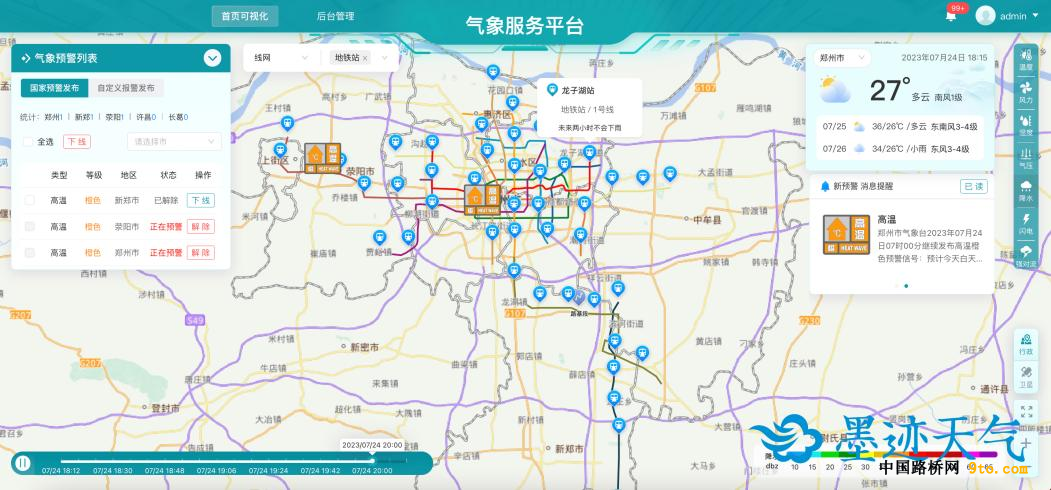The image size is (1051, 490).
Task: Click the 高温 alert description text
Action: click(x=930, y=246)
